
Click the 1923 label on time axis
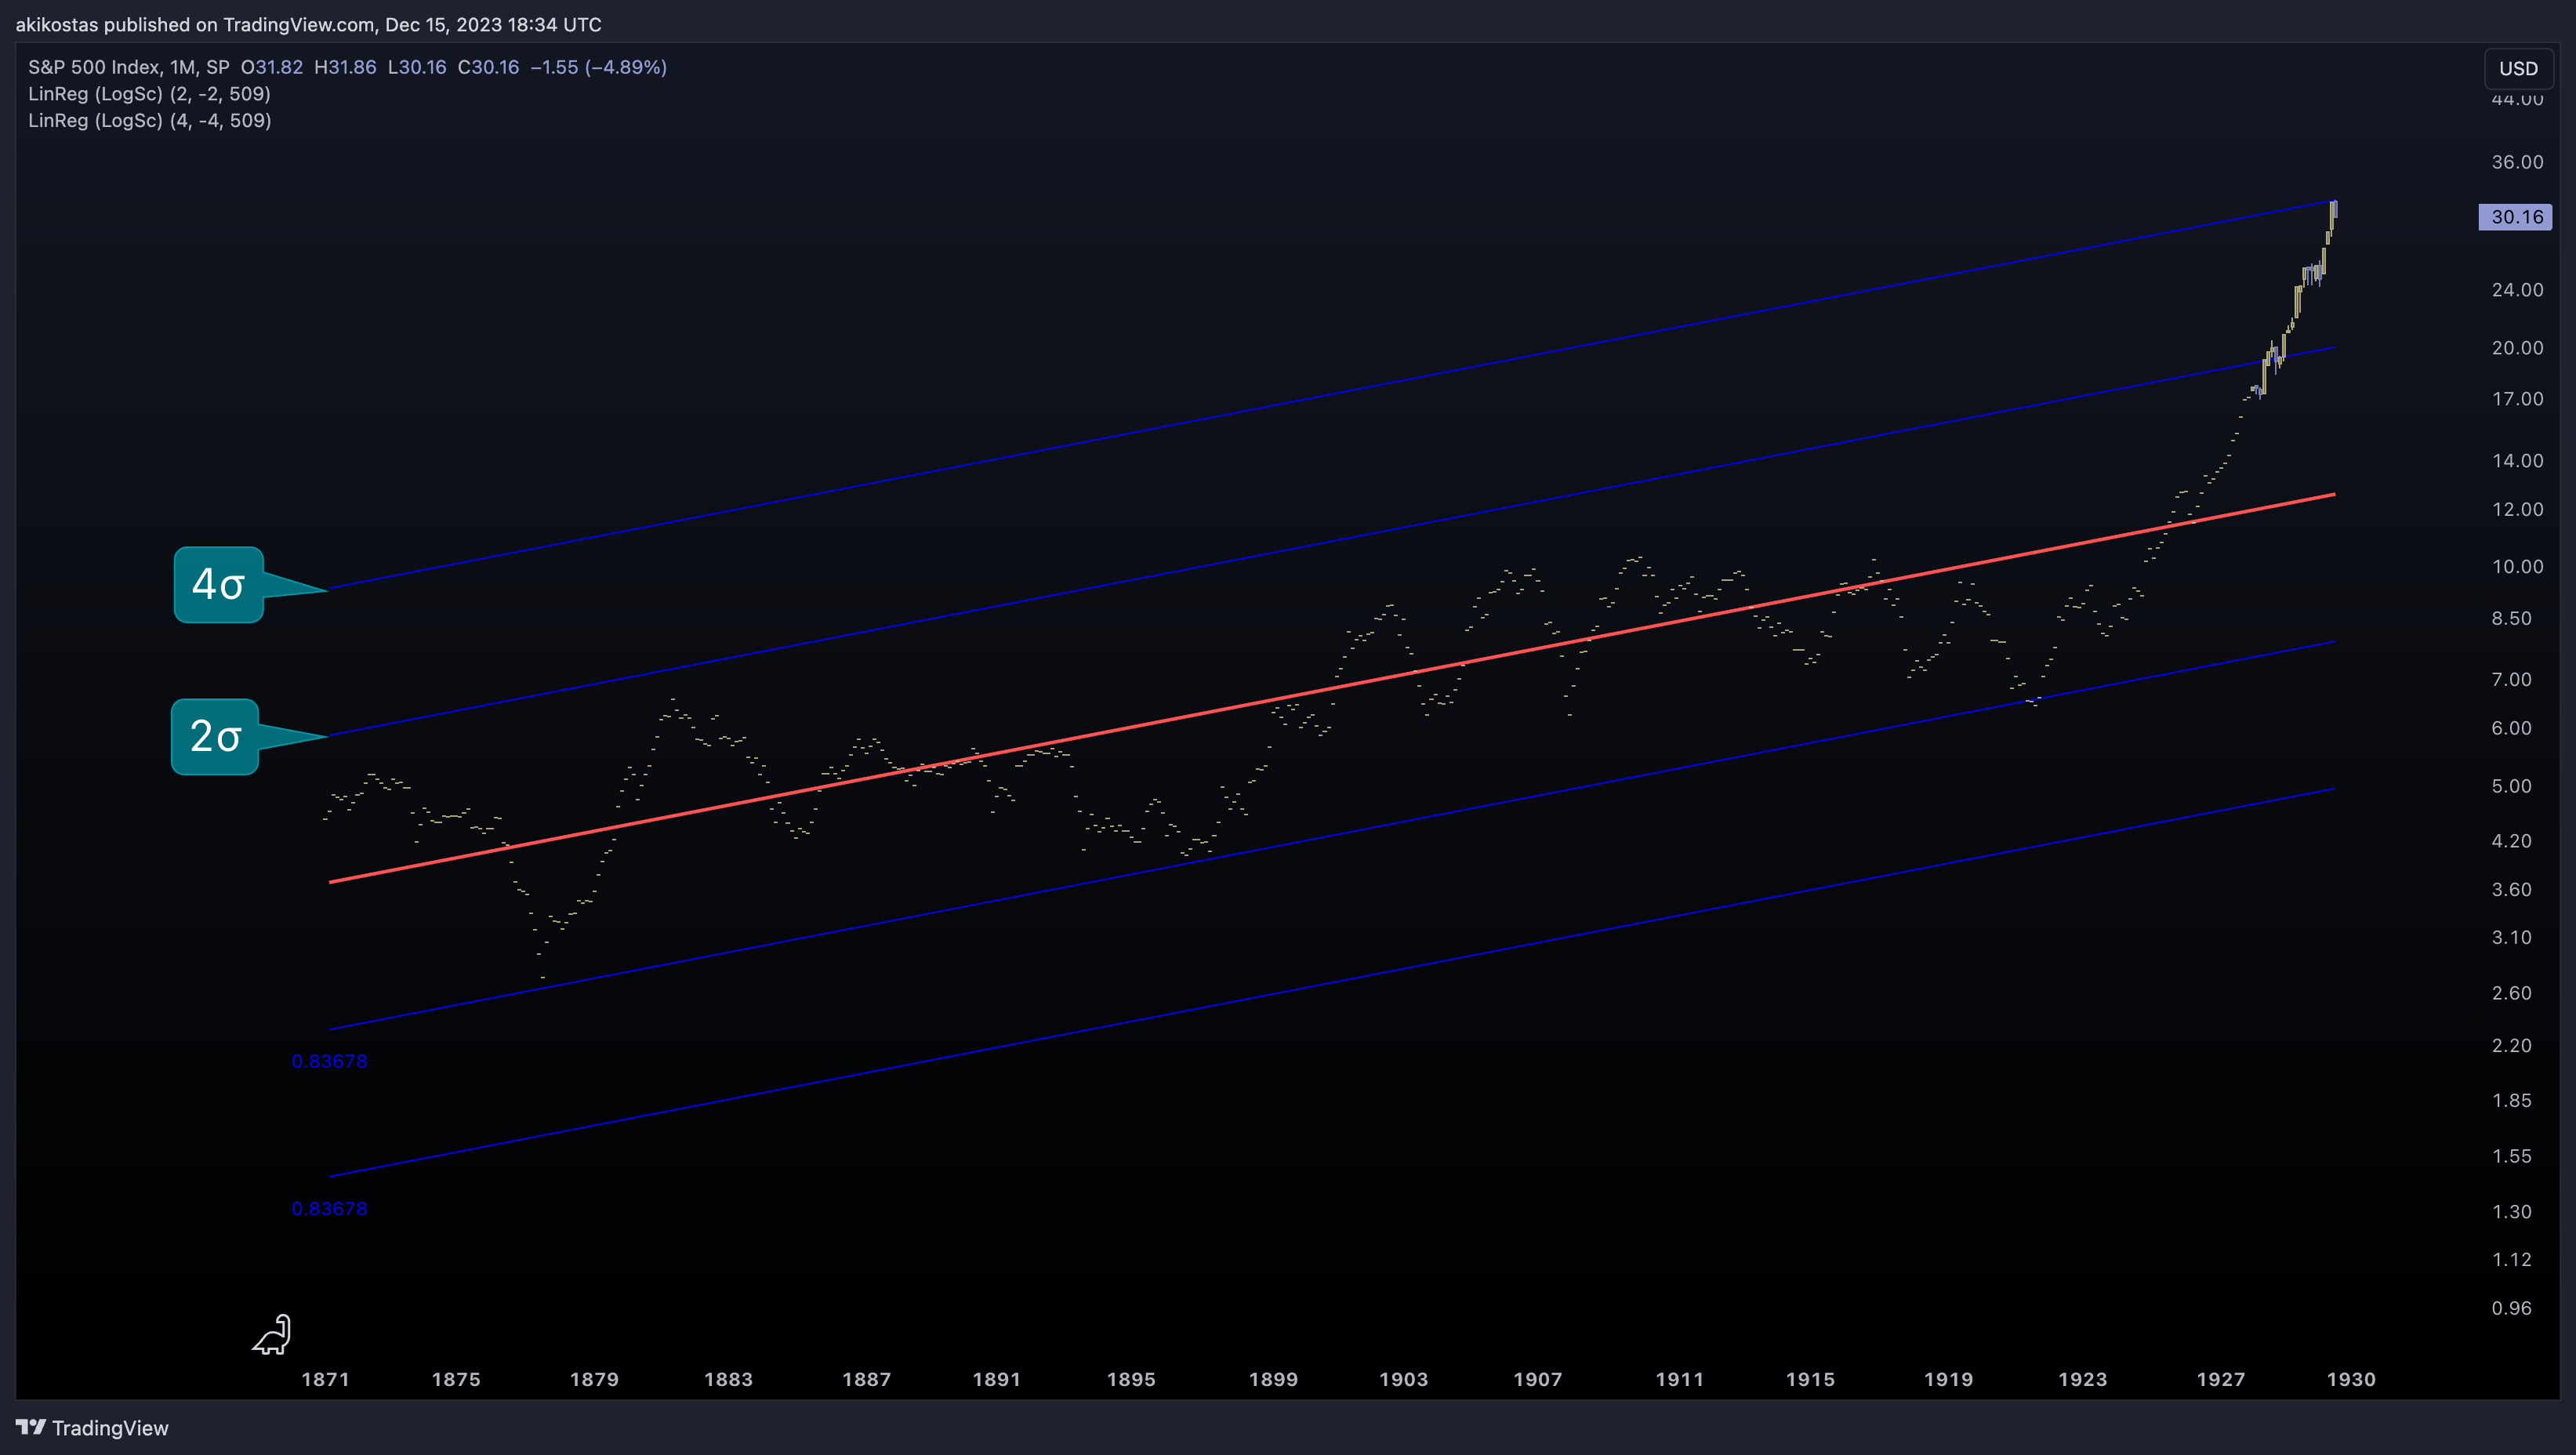pos(2082,1379)
